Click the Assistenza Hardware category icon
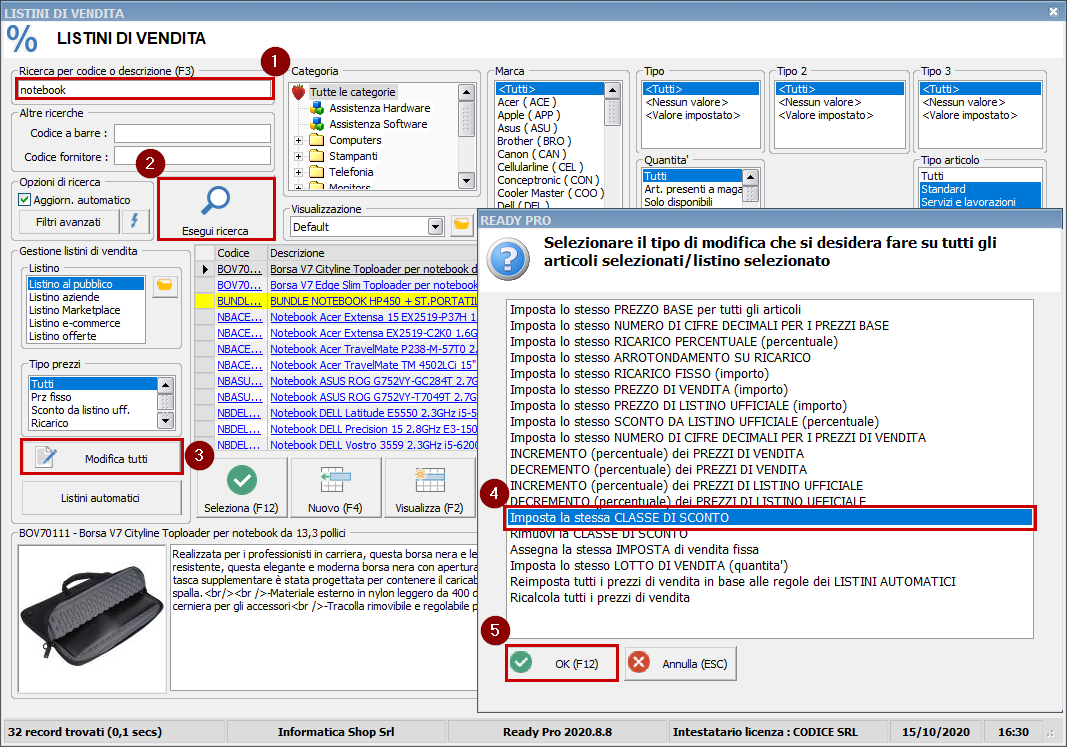Viewport: 1067px width, 747px height. [316, 108]
